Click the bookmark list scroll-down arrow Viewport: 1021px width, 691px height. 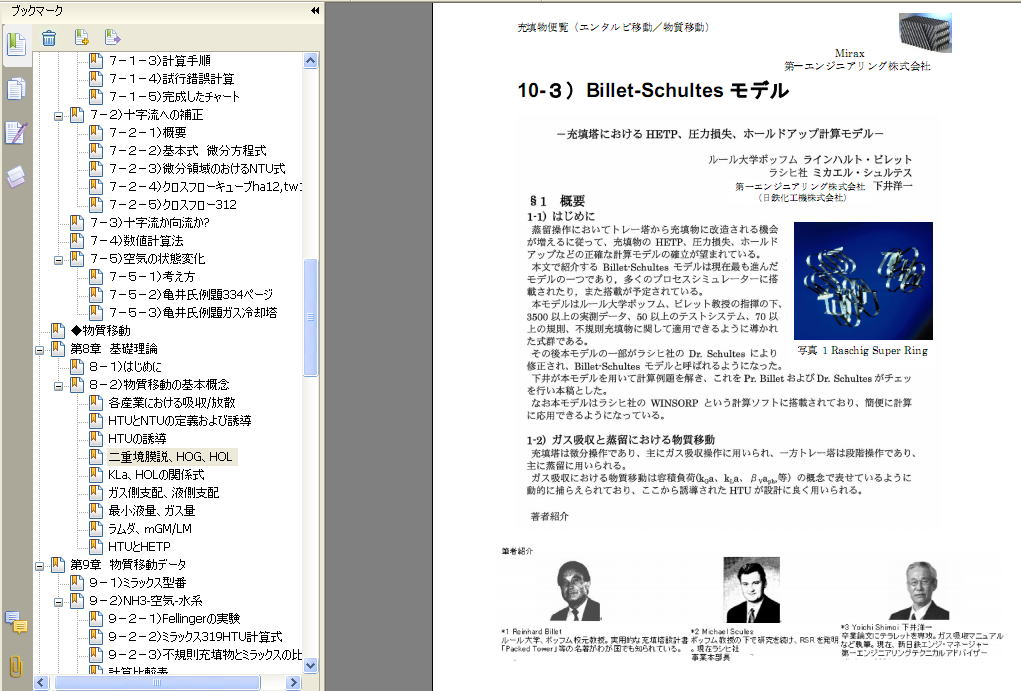pos(311,666)
